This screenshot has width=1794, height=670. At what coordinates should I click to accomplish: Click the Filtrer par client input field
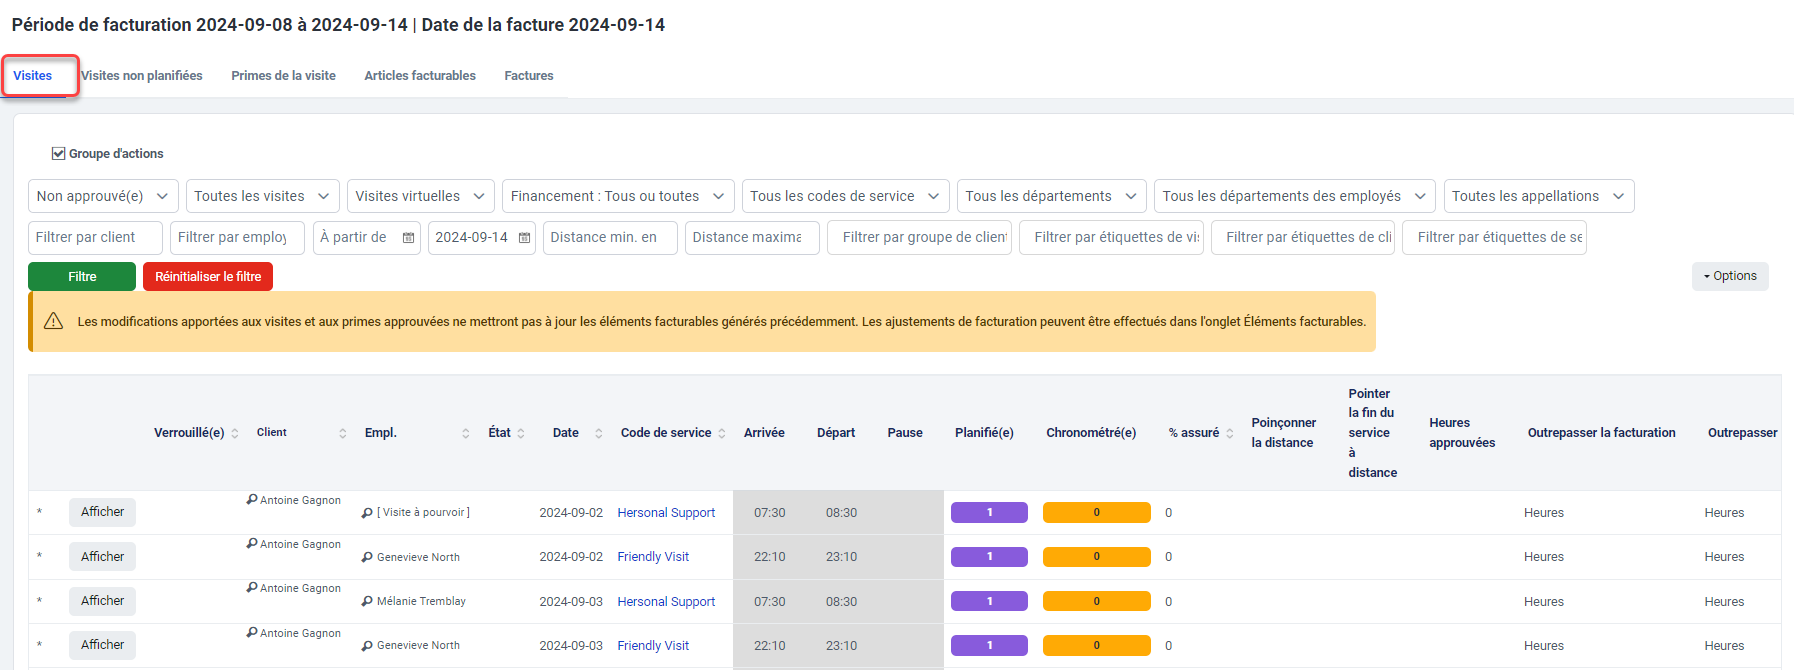click(x=95, y=238)
